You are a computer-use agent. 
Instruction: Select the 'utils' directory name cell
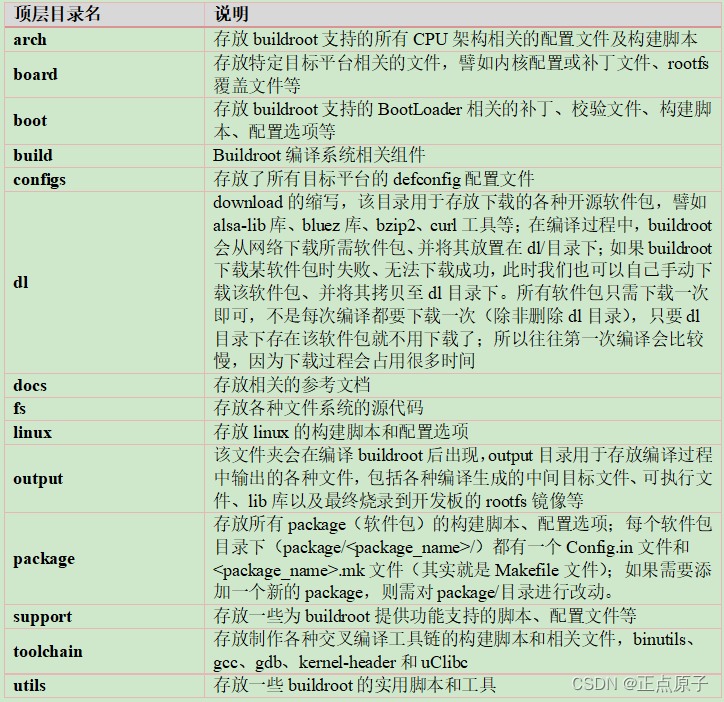[104, 685]
